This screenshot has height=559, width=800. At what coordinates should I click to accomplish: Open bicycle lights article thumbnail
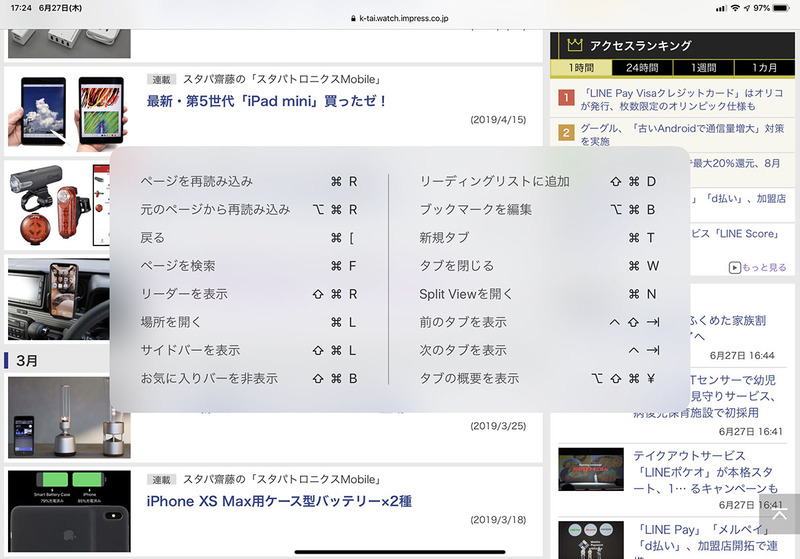coord(59,205)
